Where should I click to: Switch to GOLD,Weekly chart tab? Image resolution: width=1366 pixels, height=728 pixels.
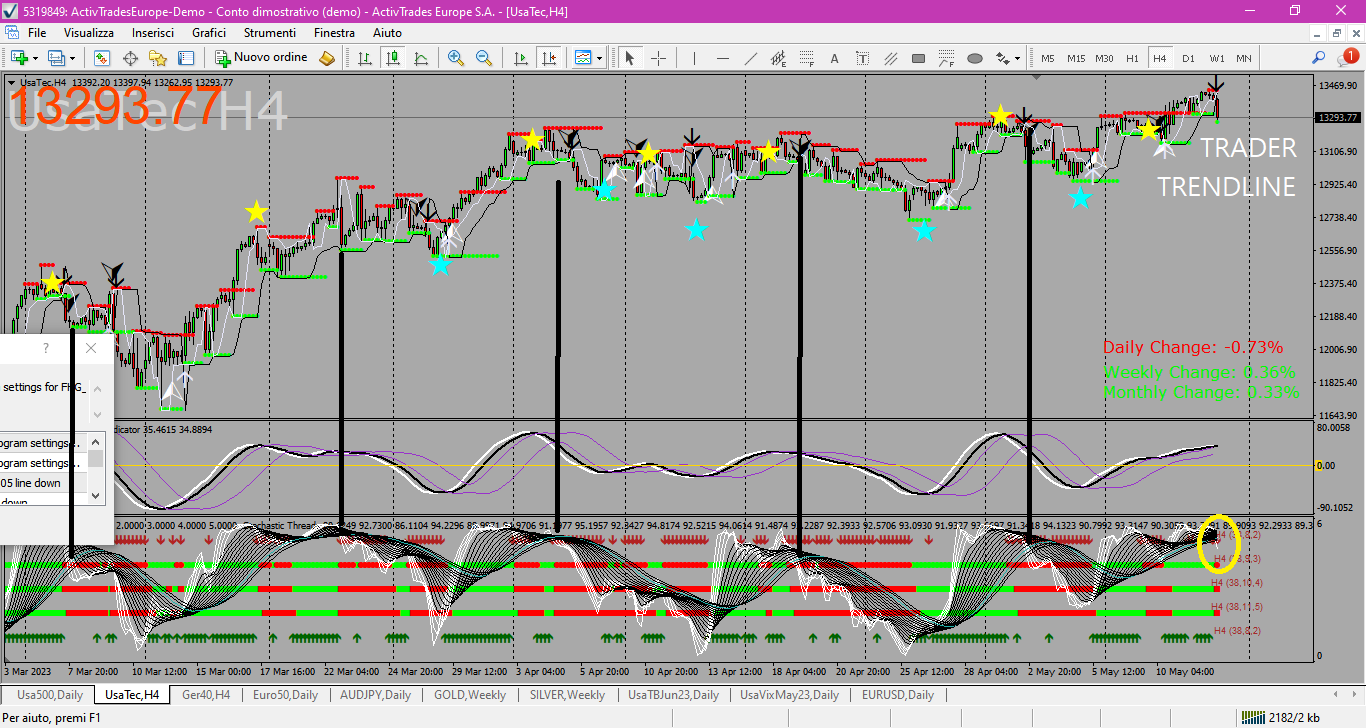(469, 694)
